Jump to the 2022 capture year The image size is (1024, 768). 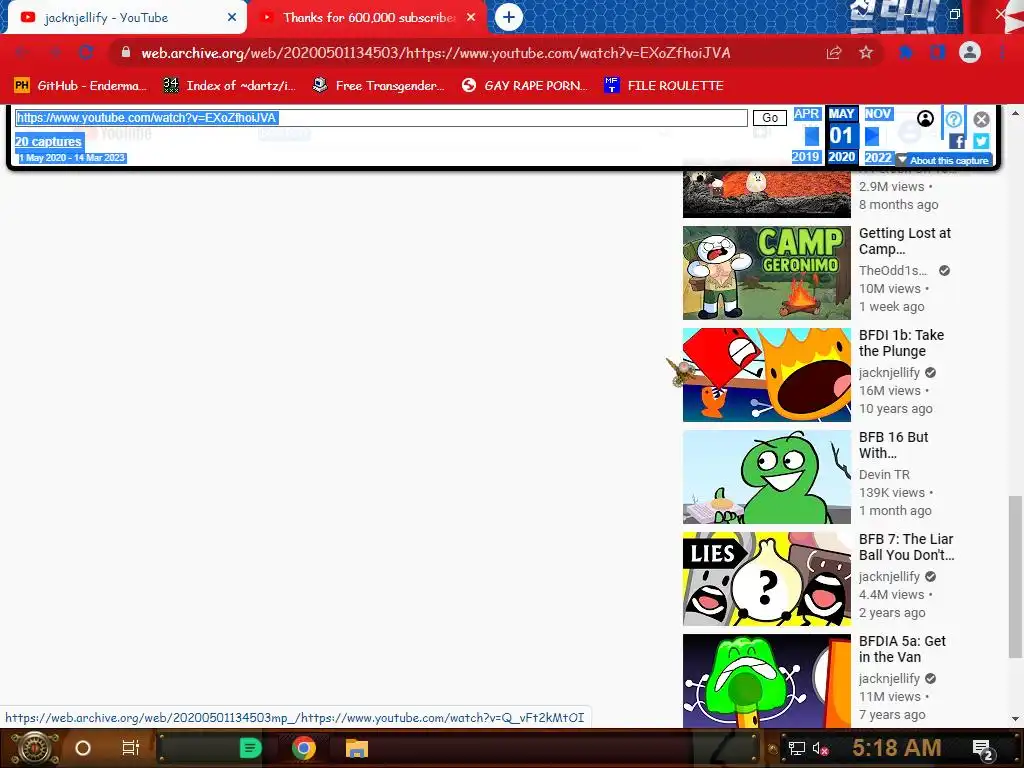click(x=878, y=157)
